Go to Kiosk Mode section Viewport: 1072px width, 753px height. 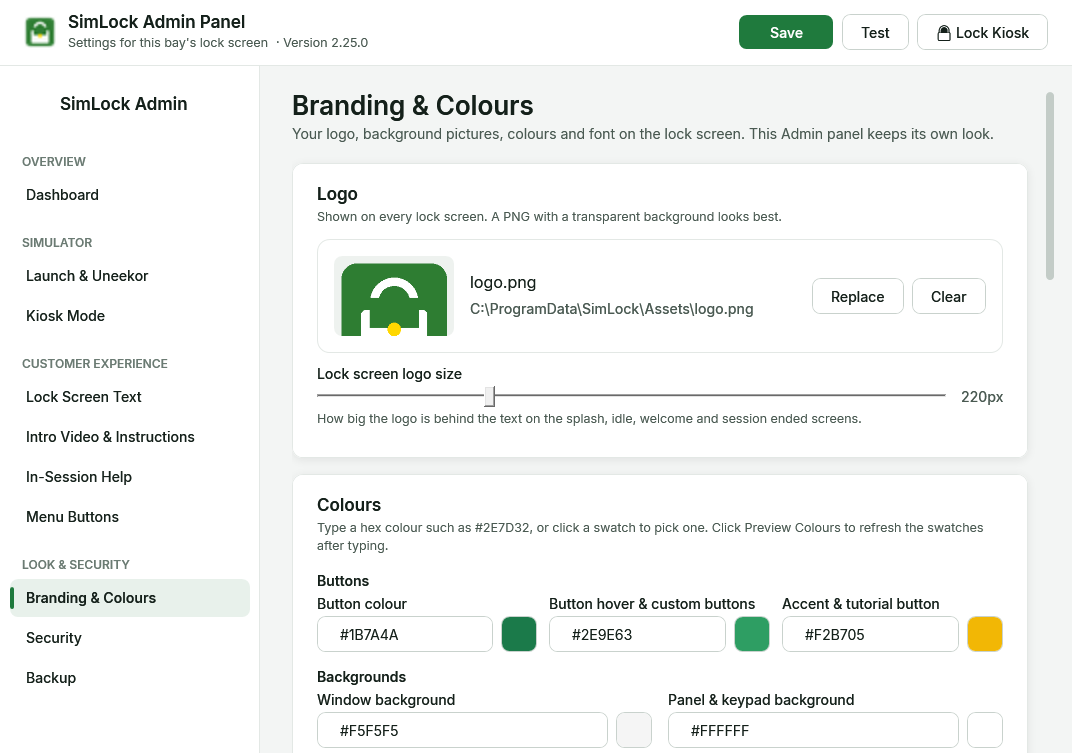coord(130,316)
